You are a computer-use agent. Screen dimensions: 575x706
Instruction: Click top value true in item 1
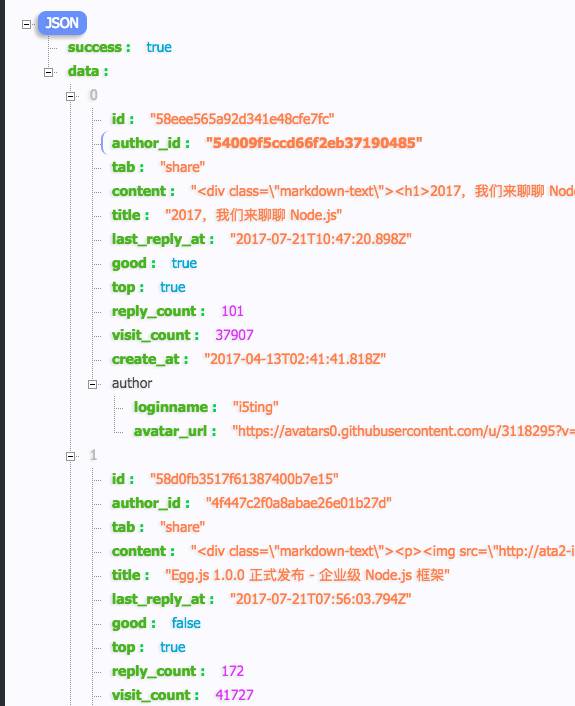[173, 647]
